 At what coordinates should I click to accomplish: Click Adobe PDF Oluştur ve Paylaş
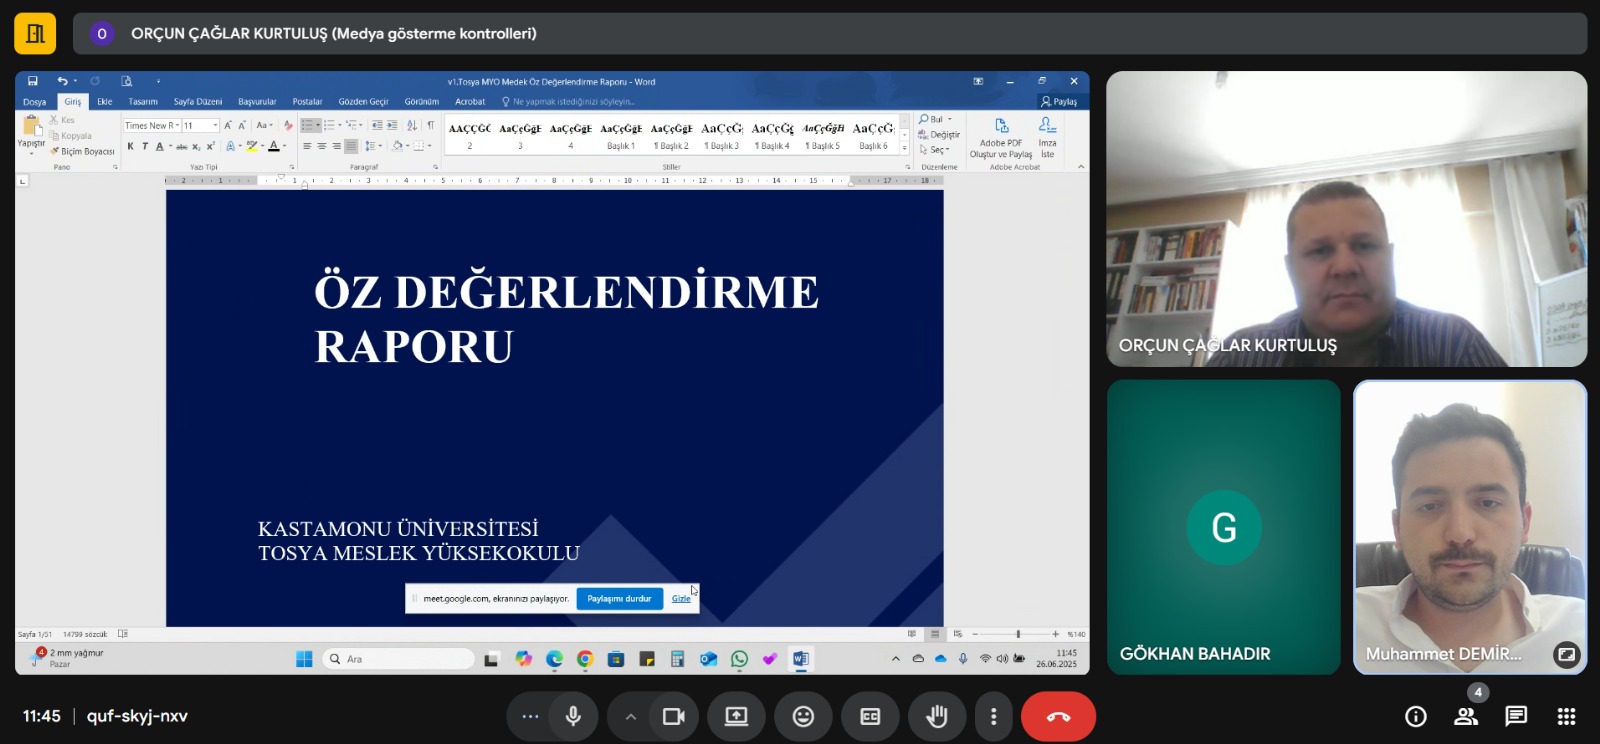(x=1001, y=138)
